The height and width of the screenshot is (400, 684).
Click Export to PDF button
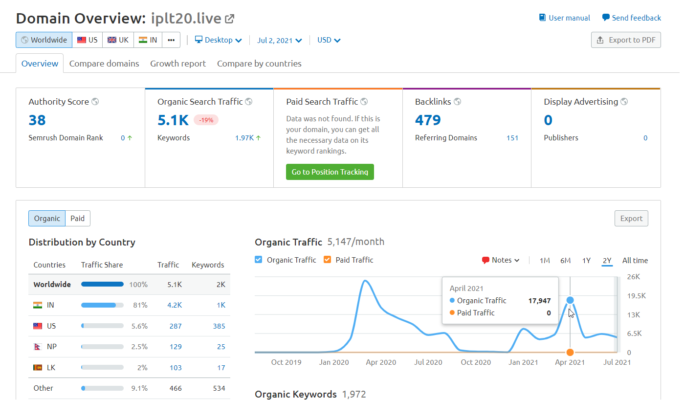click(626, 40)
